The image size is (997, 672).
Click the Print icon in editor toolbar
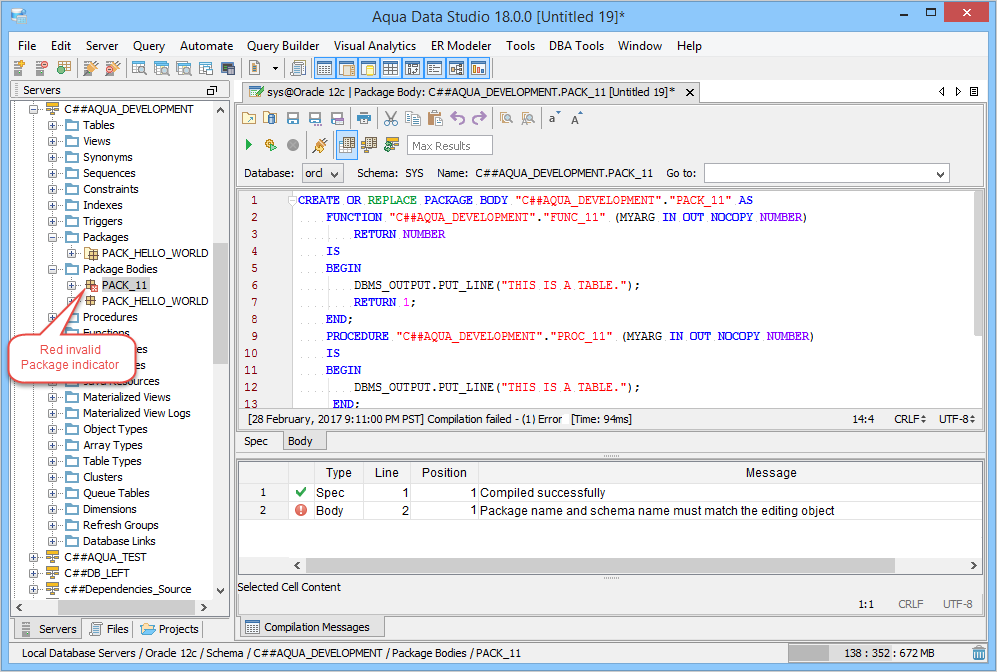tap(364, 118)
